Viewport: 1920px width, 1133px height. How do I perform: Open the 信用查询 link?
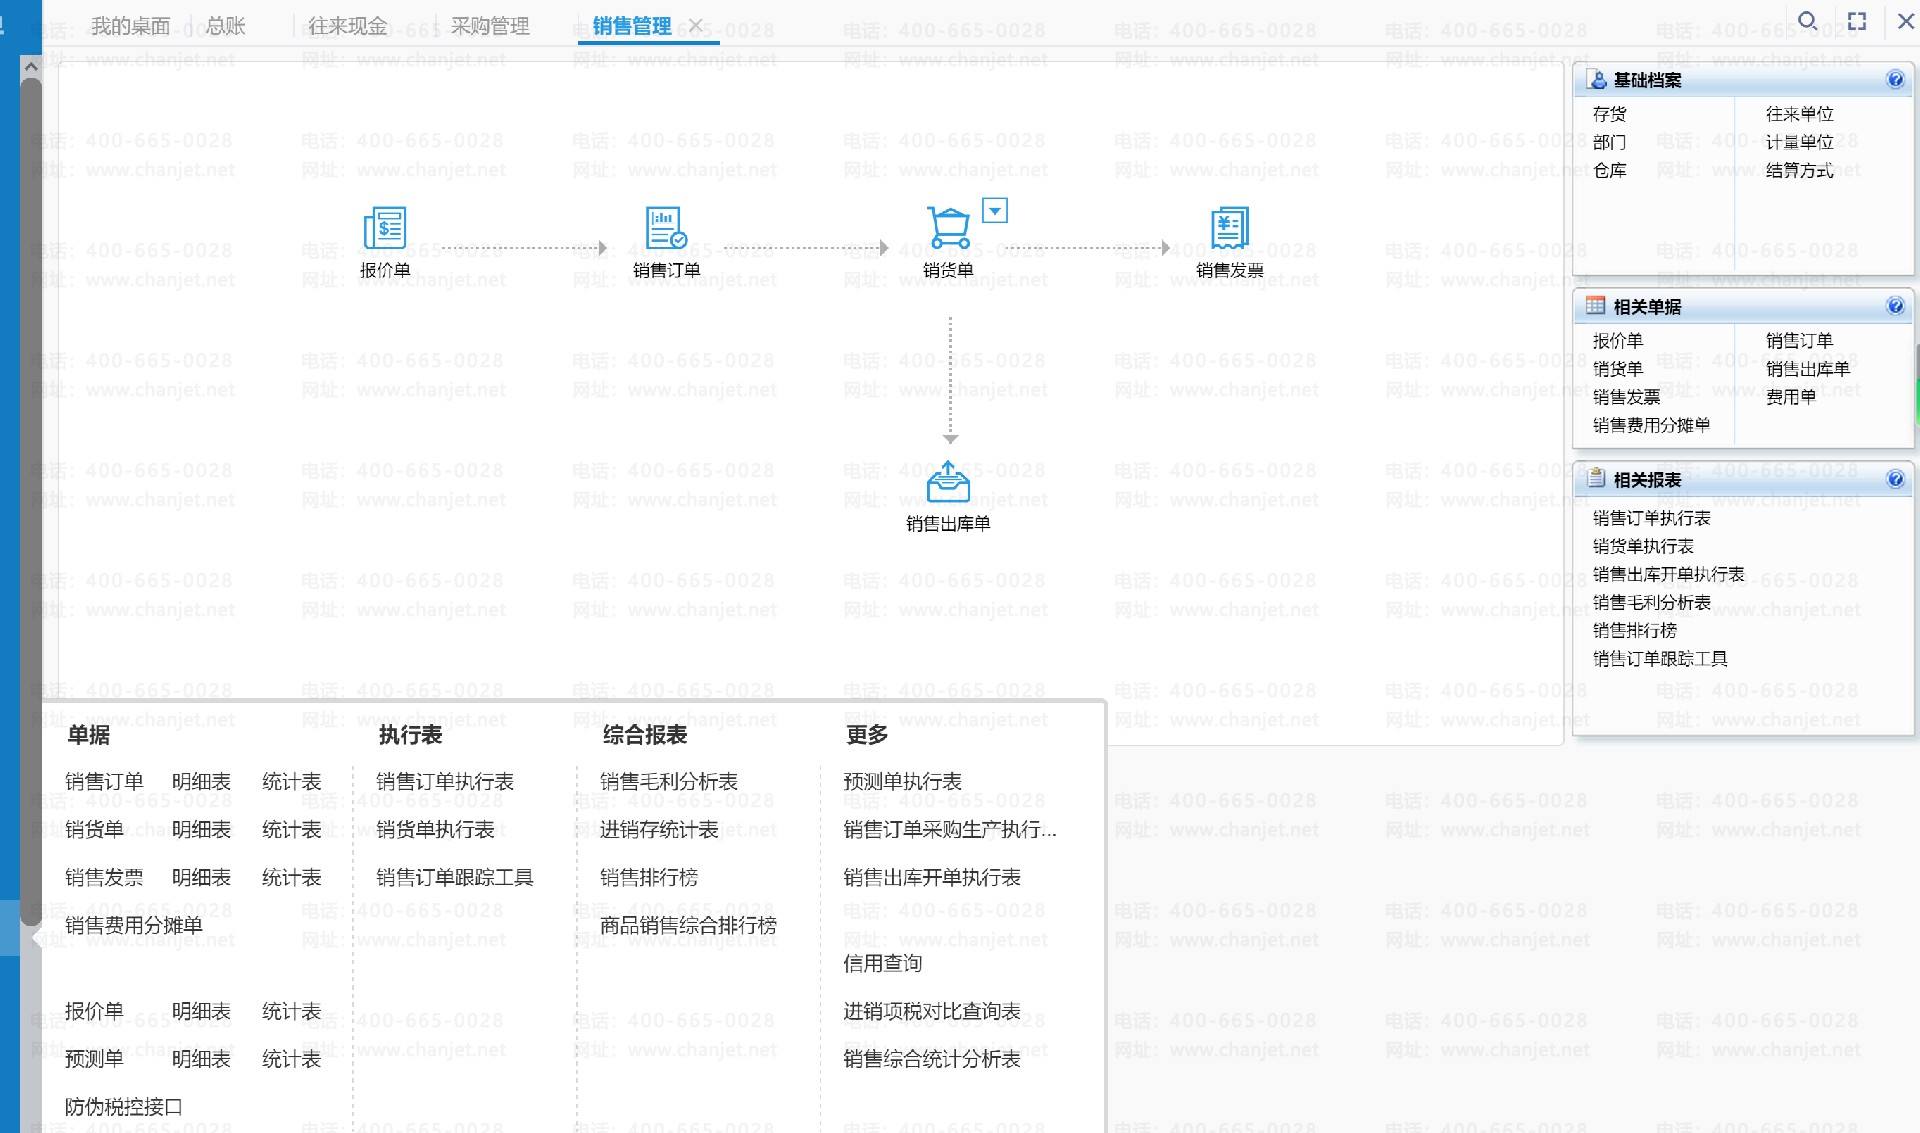click(882, 964)
